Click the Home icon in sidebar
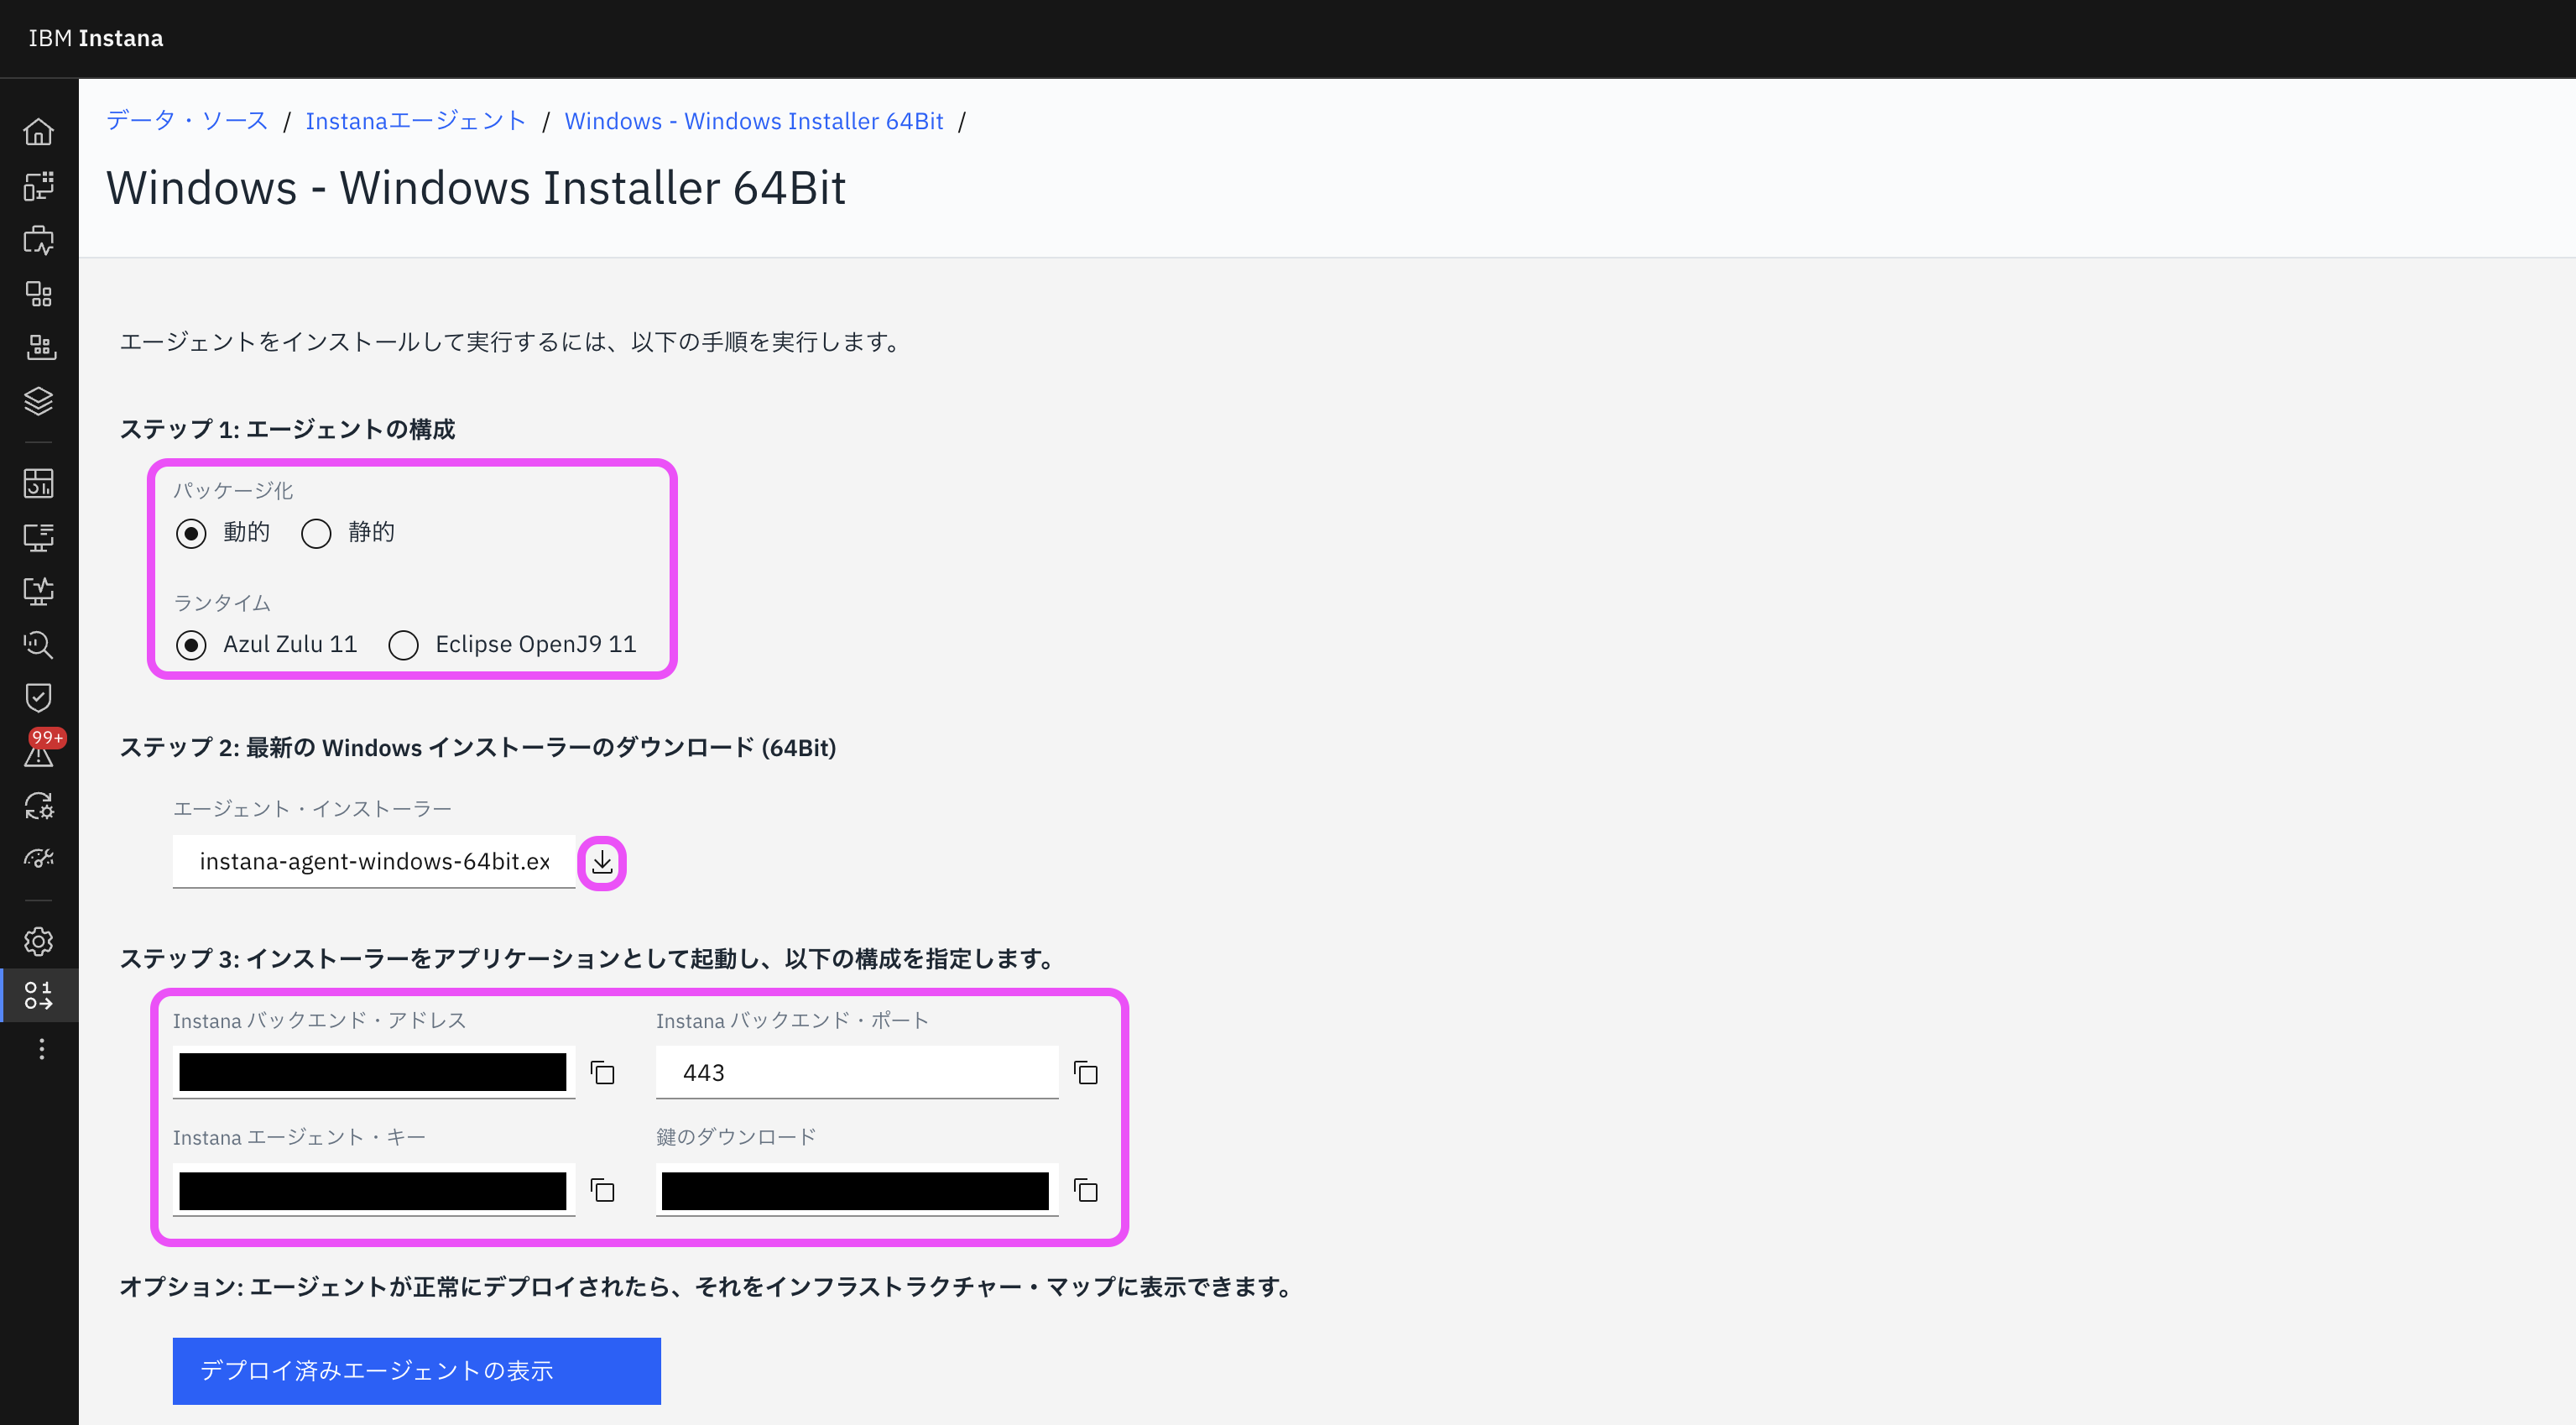The width and height of the screenshot is (2576, 1425). 38,132
